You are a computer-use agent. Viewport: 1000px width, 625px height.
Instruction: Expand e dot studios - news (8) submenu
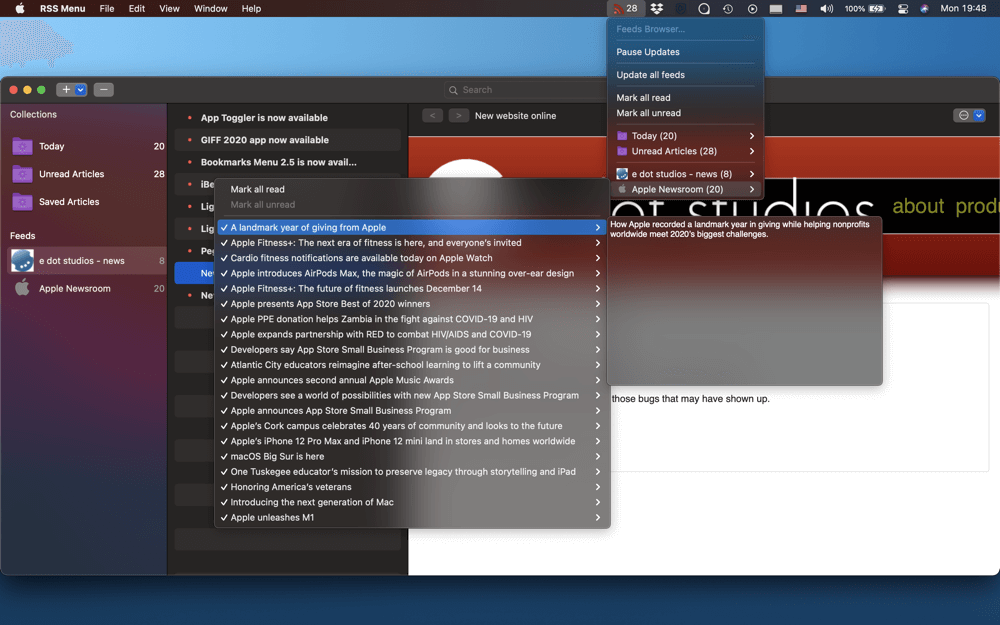752,174
